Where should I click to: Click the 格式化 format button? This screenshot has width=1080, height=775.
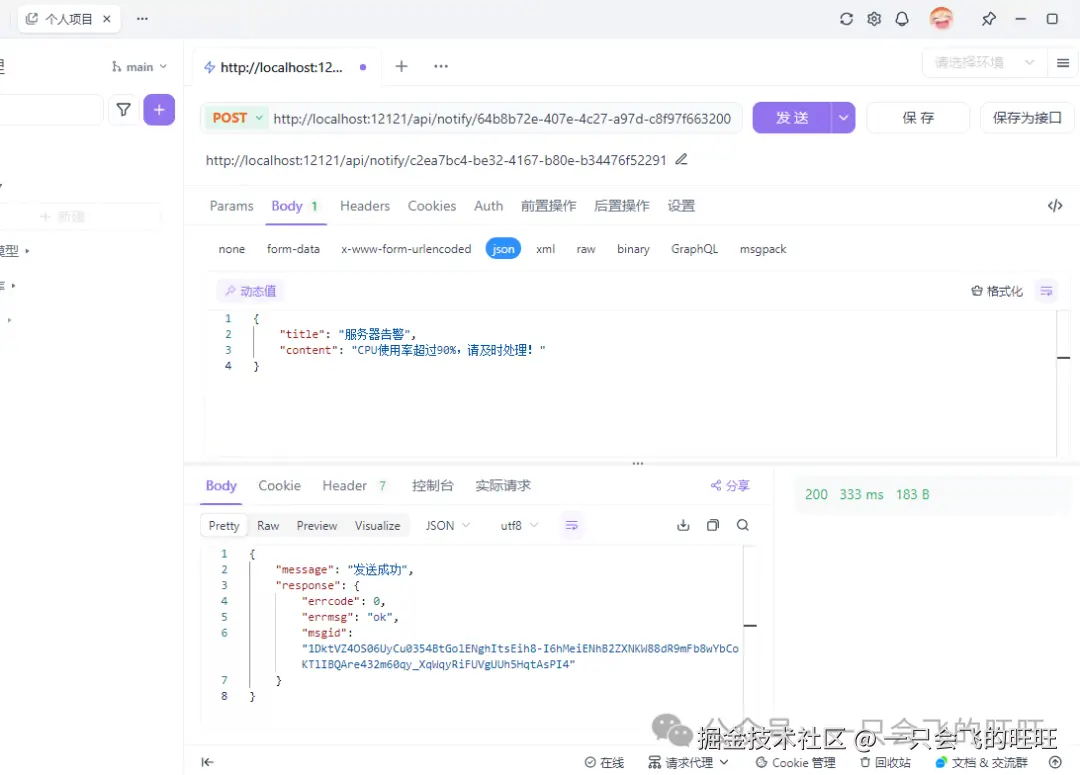[x=997, y=291]
